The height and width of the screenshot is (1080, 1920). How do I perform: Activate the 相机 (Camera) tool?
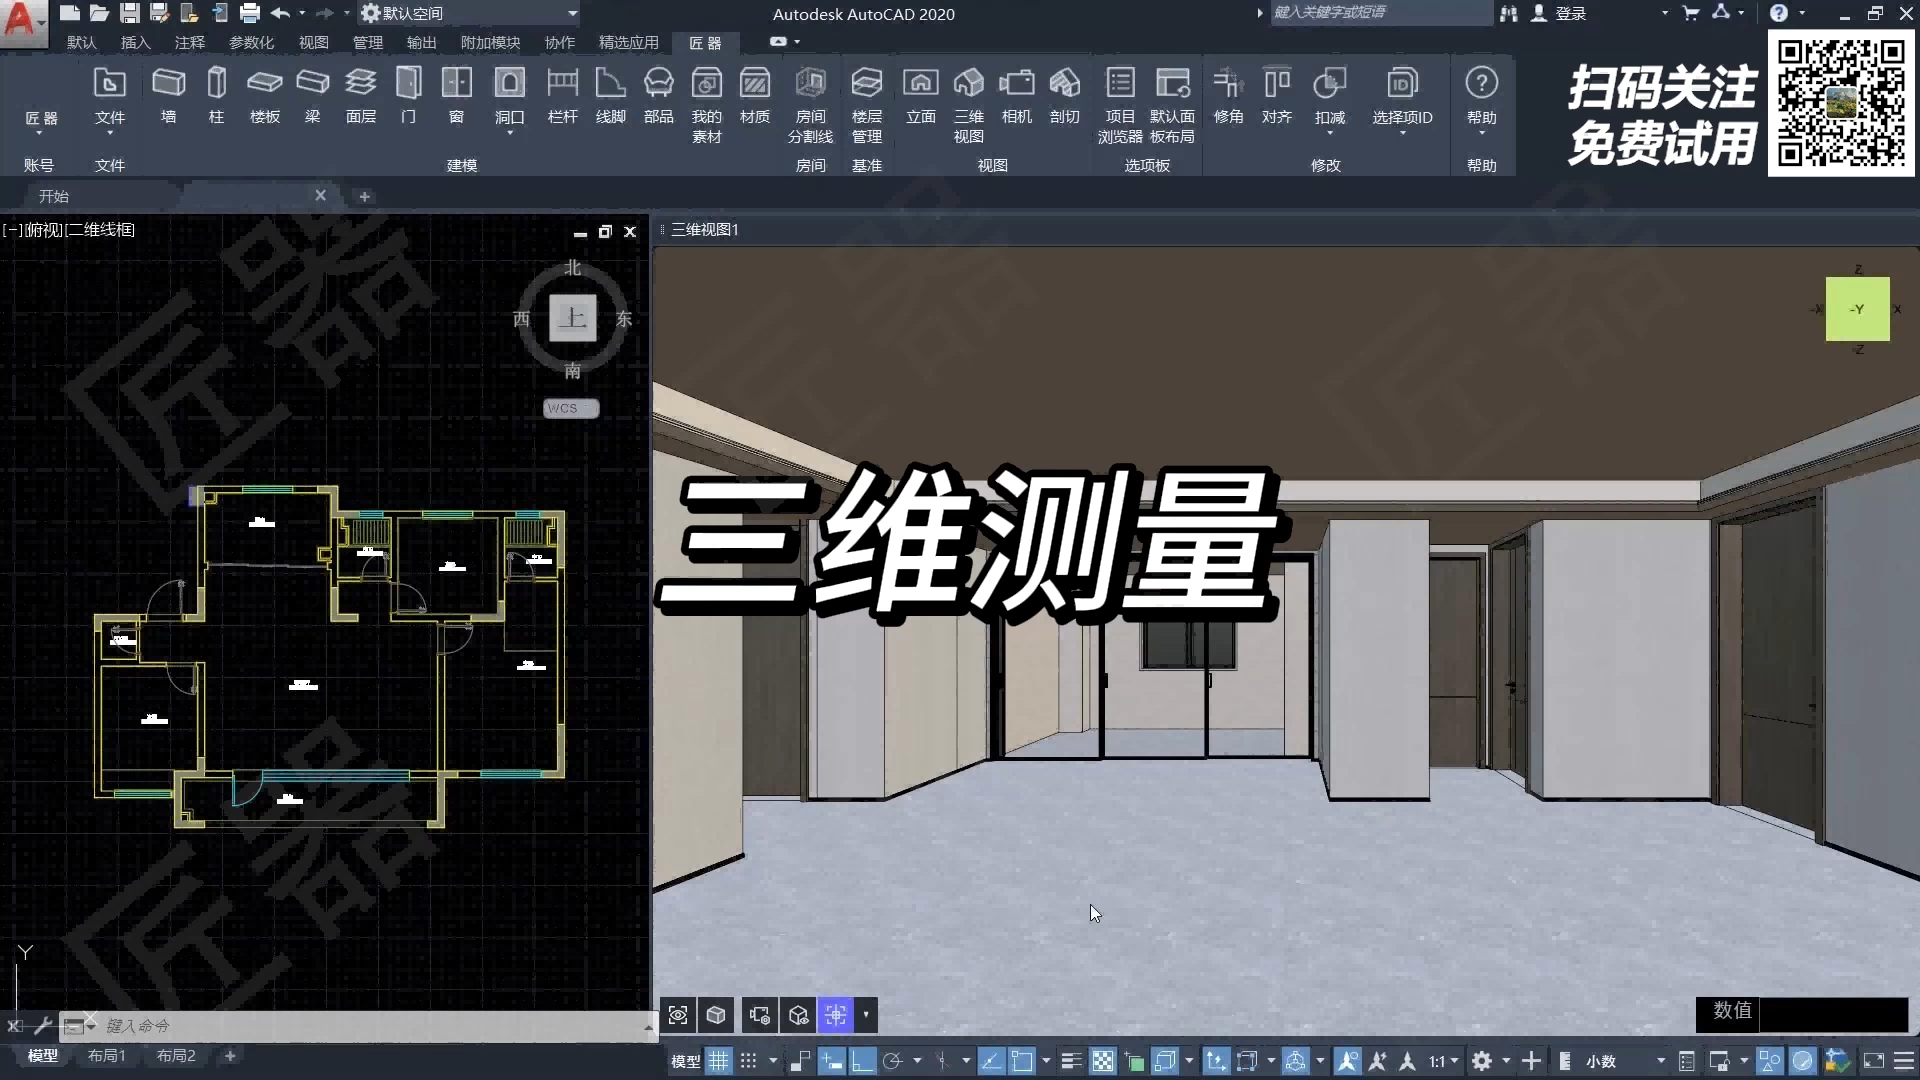[x=1016, y=95]
